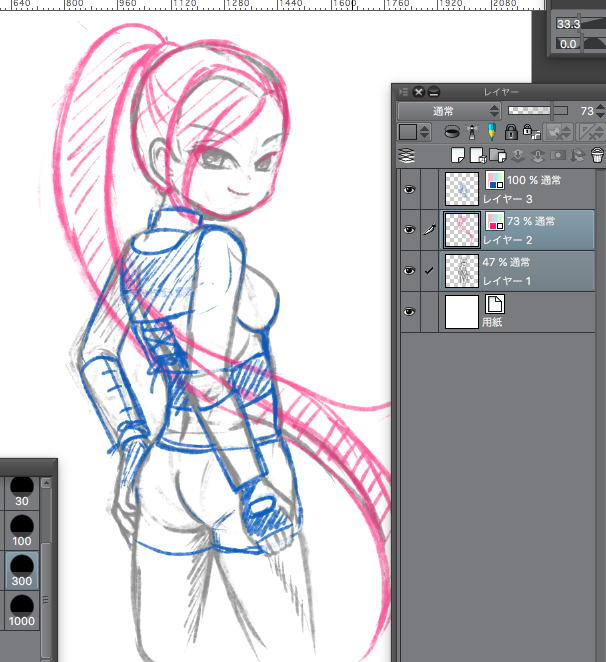Select the レイヤー 3 thumbnail

[x=462, y=189]
